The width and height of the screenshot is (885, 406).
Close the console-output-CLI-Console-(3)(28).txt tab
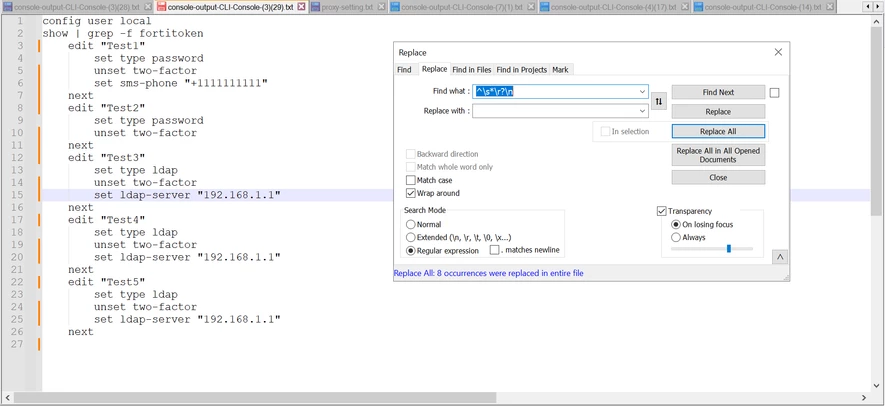coord(148,7)
